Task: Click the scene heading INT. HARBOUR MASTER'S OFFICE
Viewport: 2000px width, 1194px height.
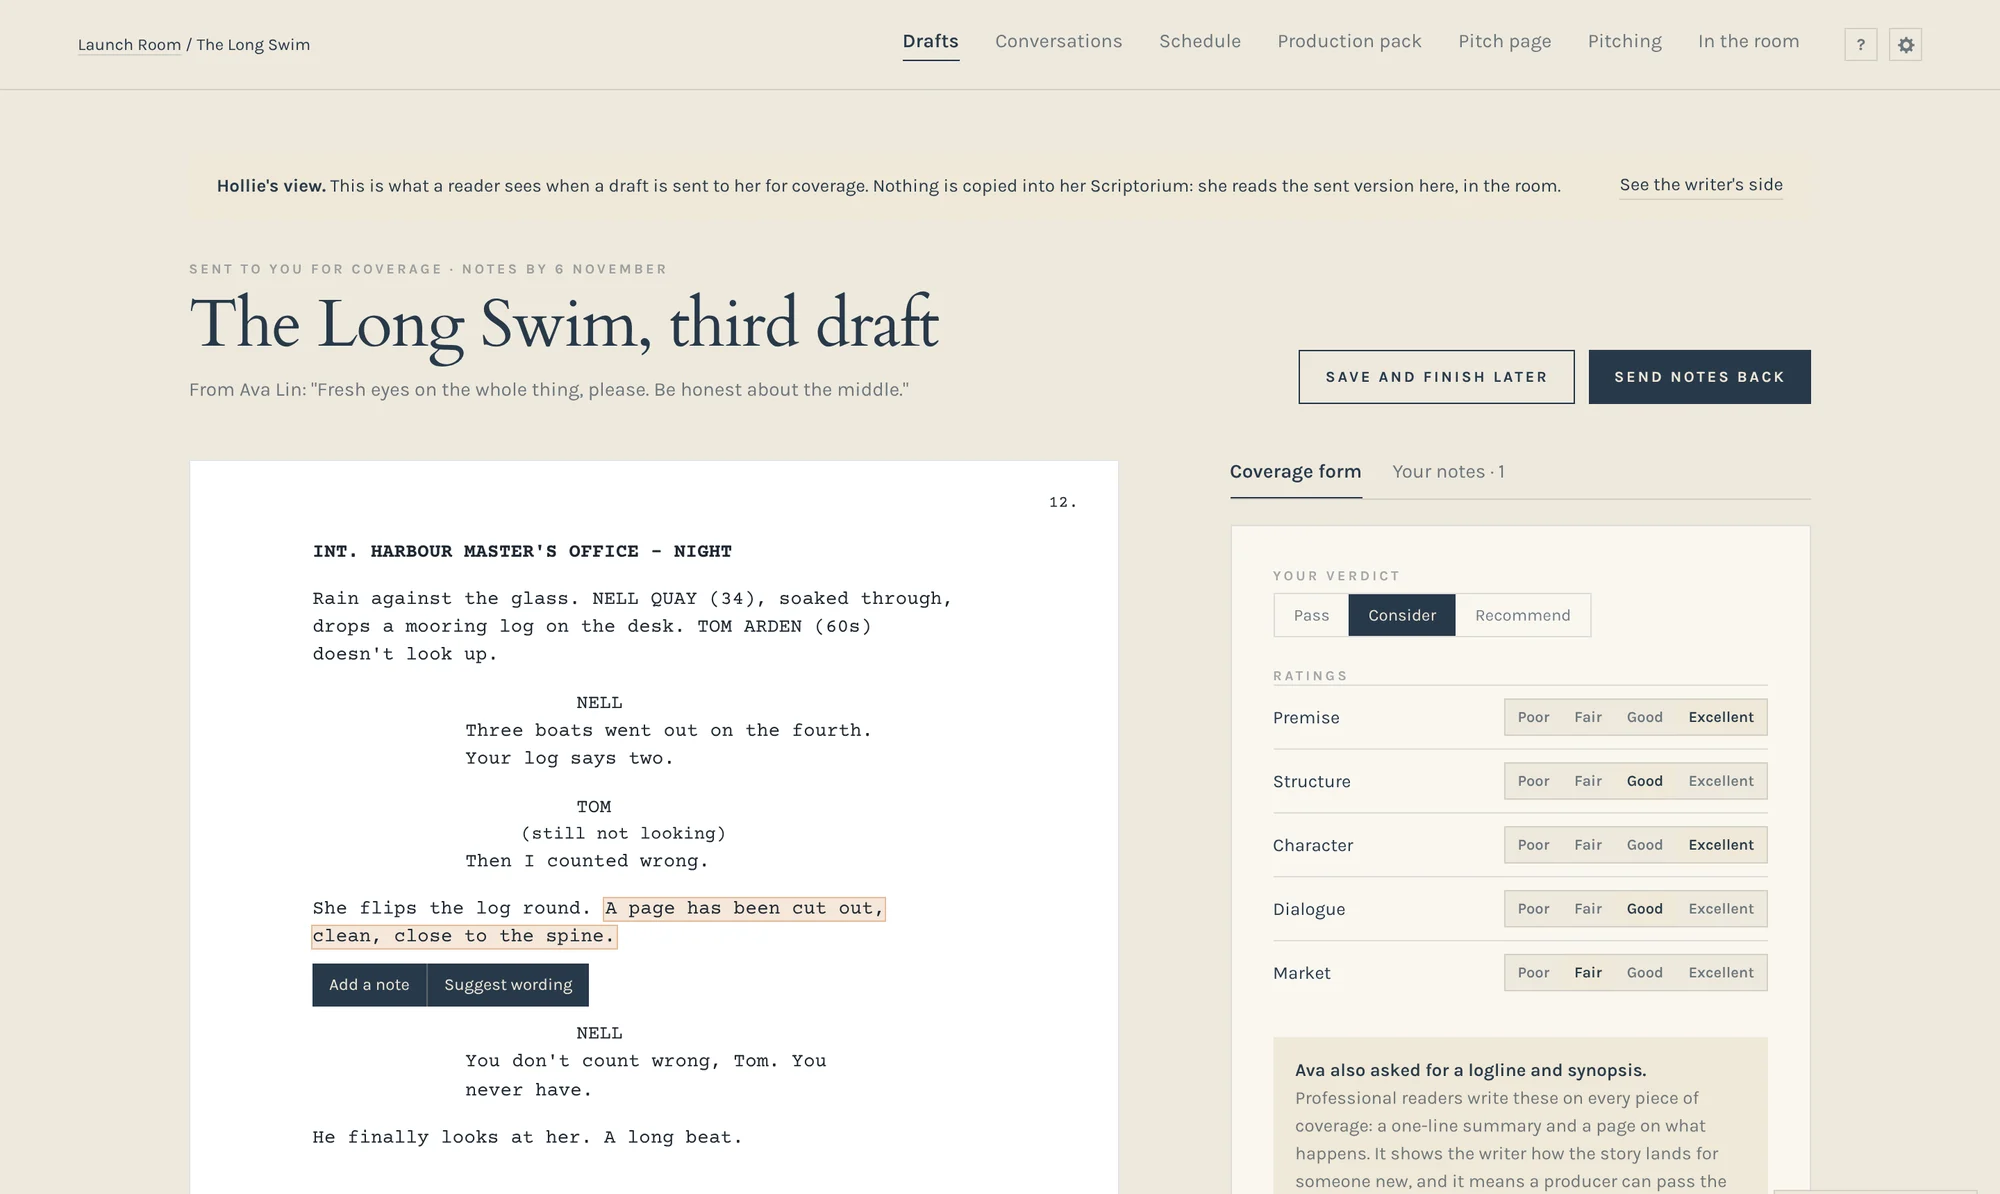Action: [522, 551]
